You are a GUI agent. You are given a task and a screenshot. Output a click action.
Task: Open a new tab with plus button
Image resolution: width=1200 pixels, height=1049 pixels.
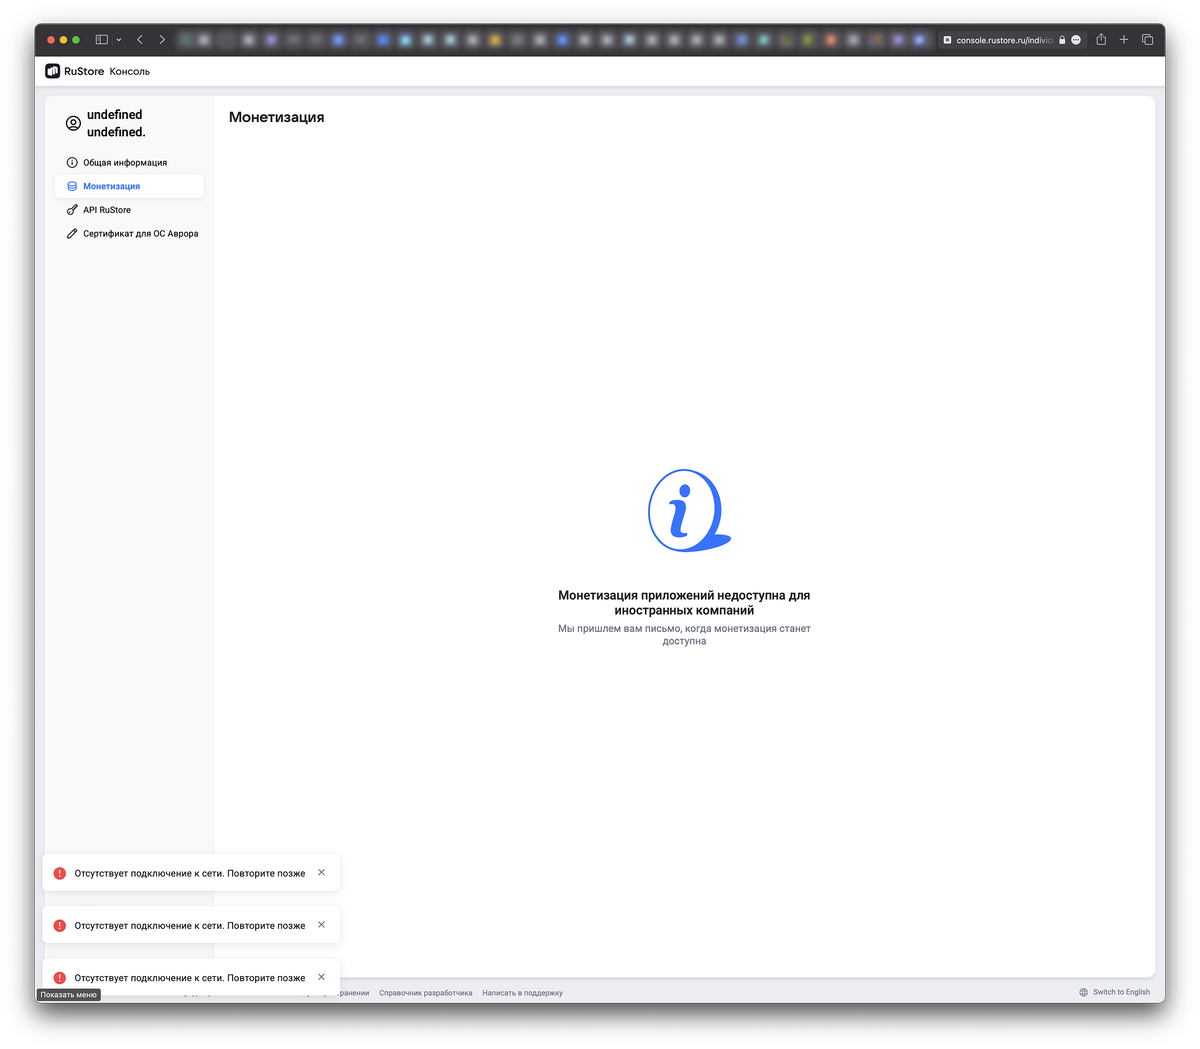pyautogui.click(x=1124, y=40)
